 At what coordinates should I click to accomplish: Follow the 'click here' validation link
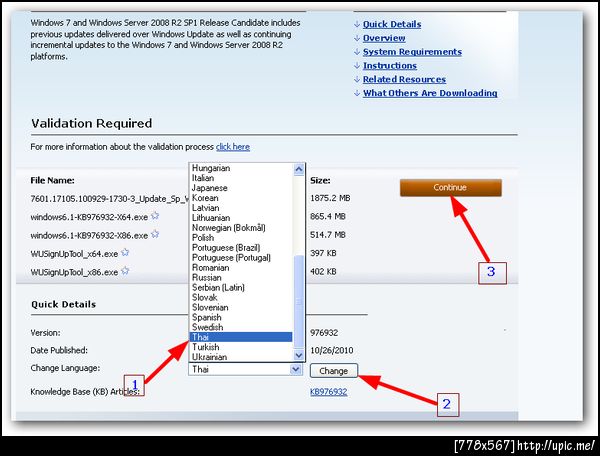233,147
